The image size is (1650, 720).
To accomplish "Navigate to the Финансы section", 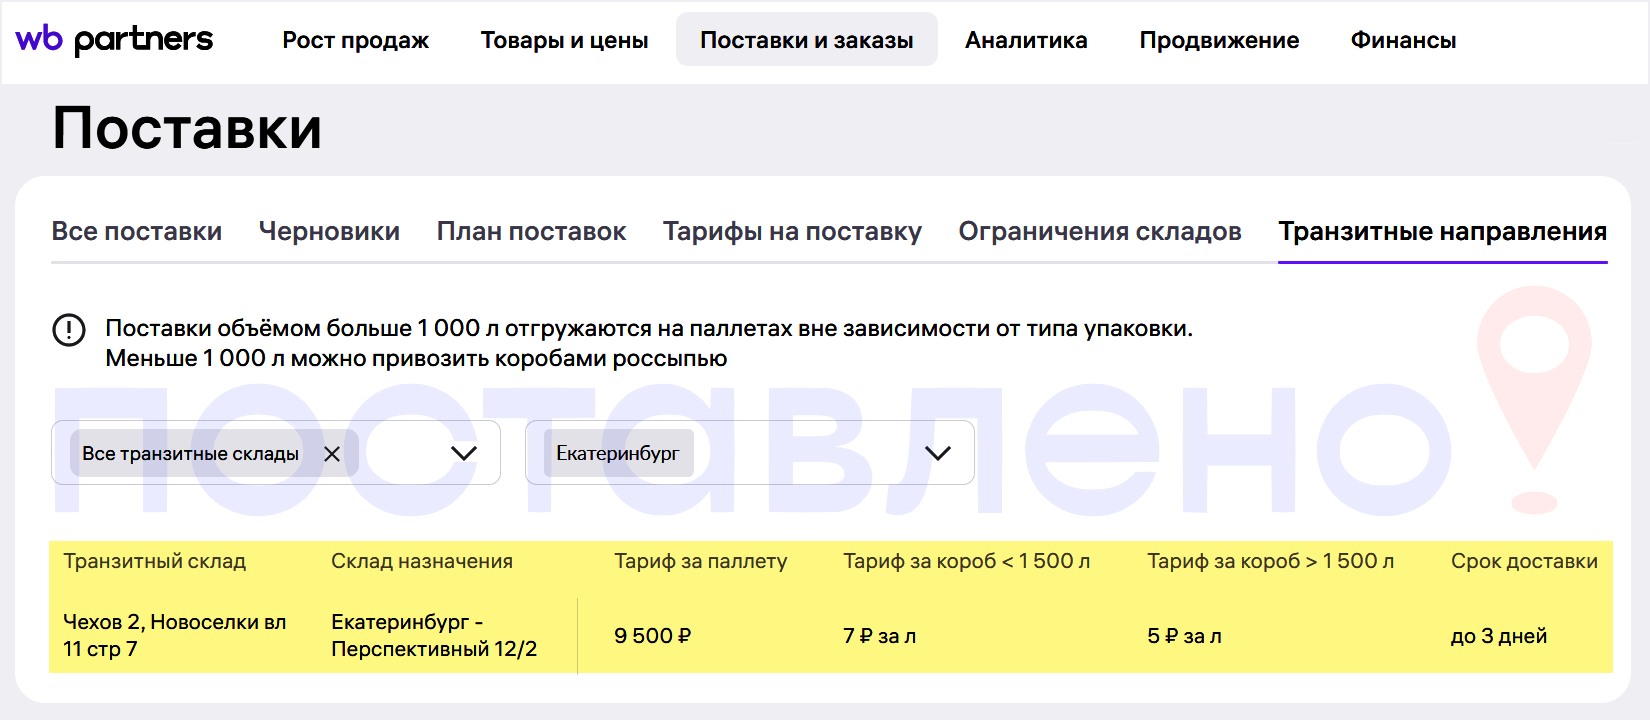I will (x=1403, y=40).
